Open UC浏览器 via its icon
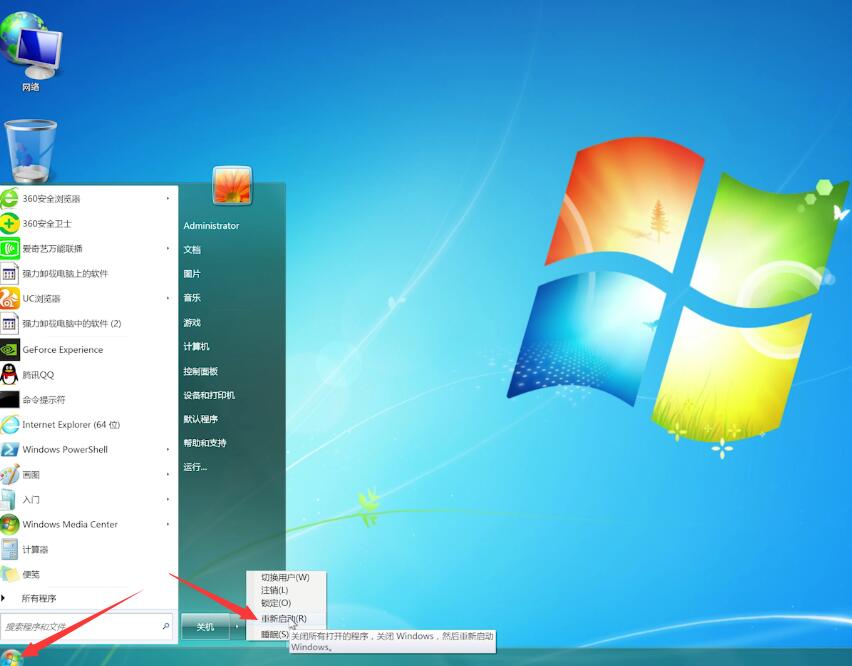This screenshot has height=666, width=852. click(x=9, y=299)
